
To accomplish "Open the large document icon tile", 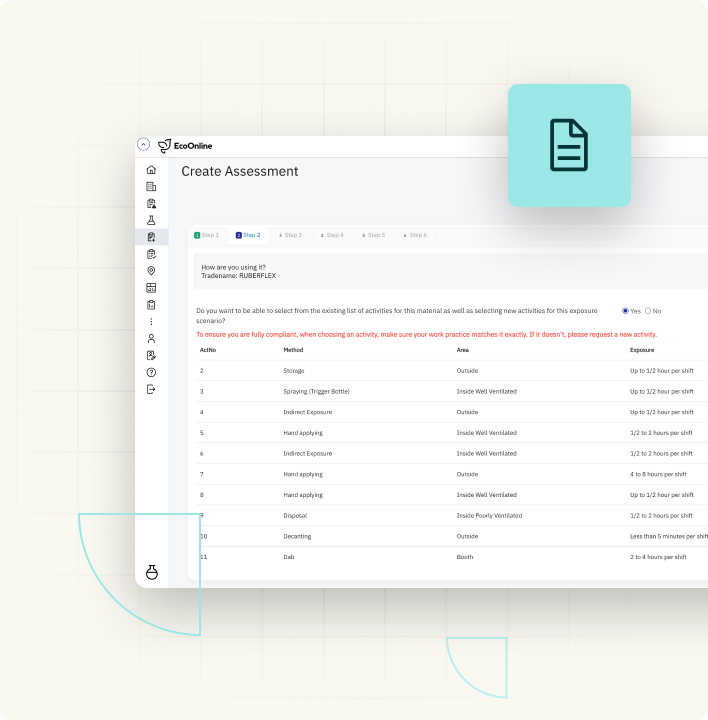I will (569, 146).
